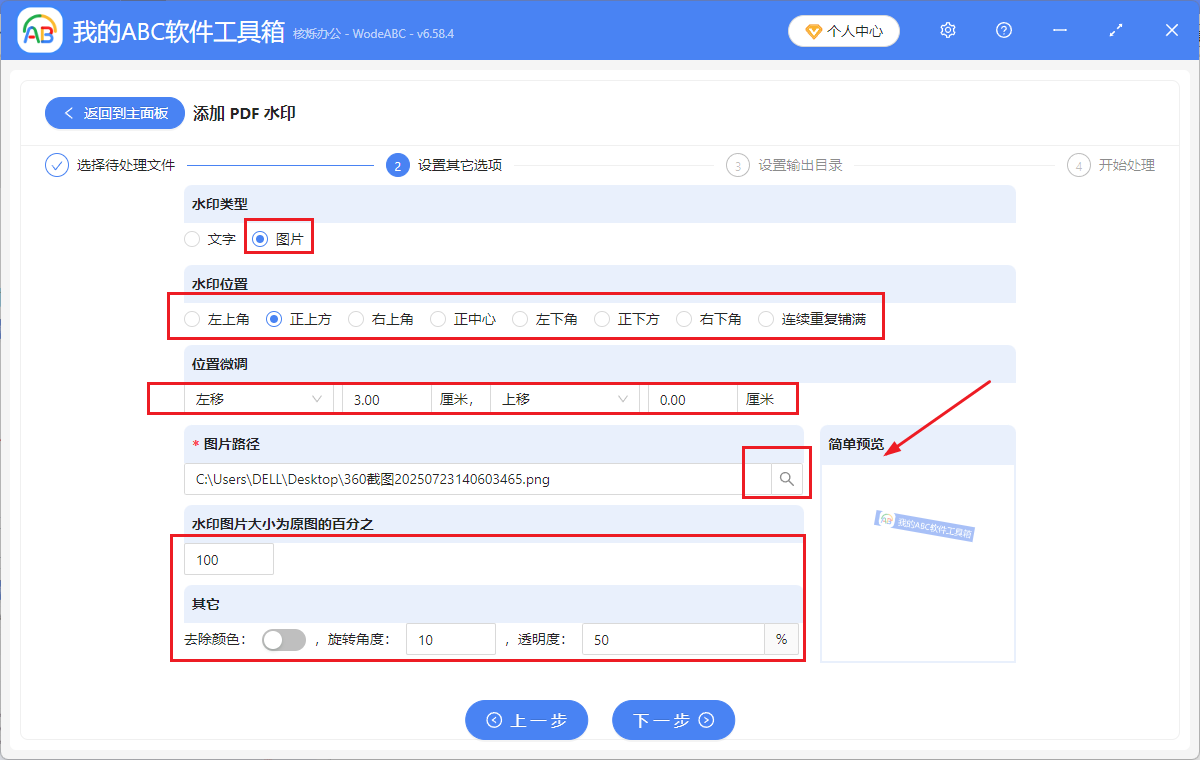Click the step 1 checkmark circle icon

[x=57, y=165]
